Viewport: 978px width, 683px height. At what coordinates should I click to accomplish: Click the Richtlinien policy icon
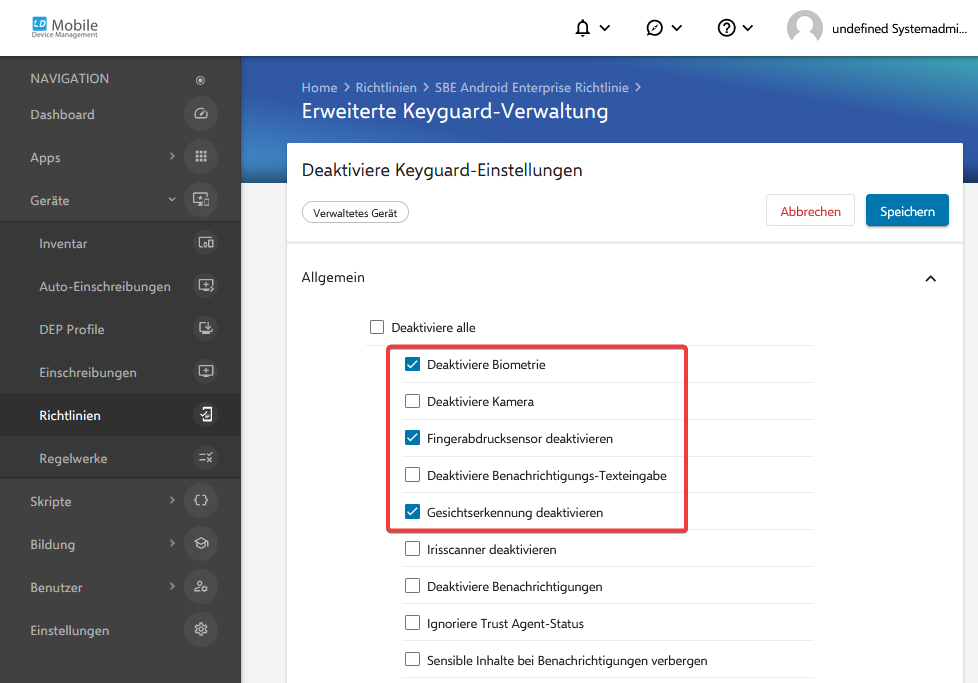tap(206, 415)
